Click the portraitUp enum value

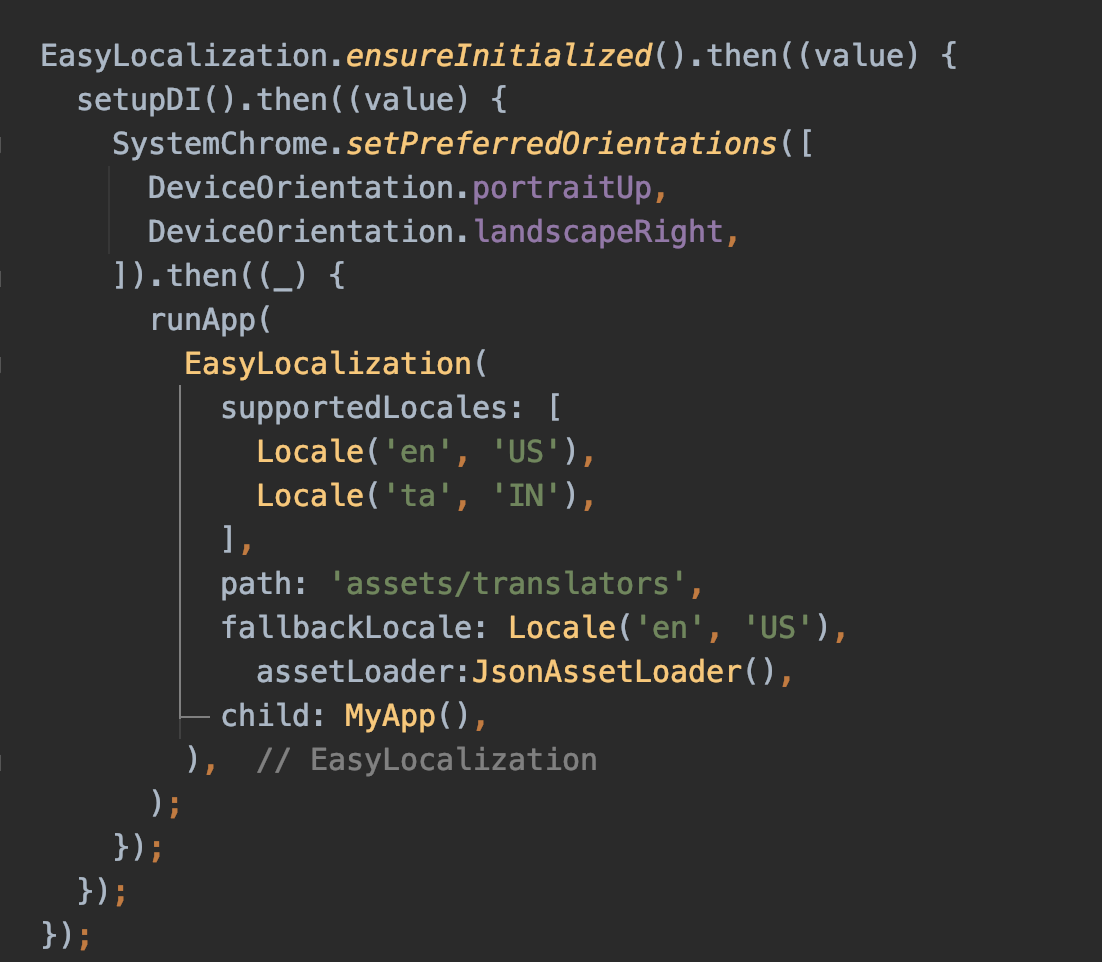tap(562, 188)
